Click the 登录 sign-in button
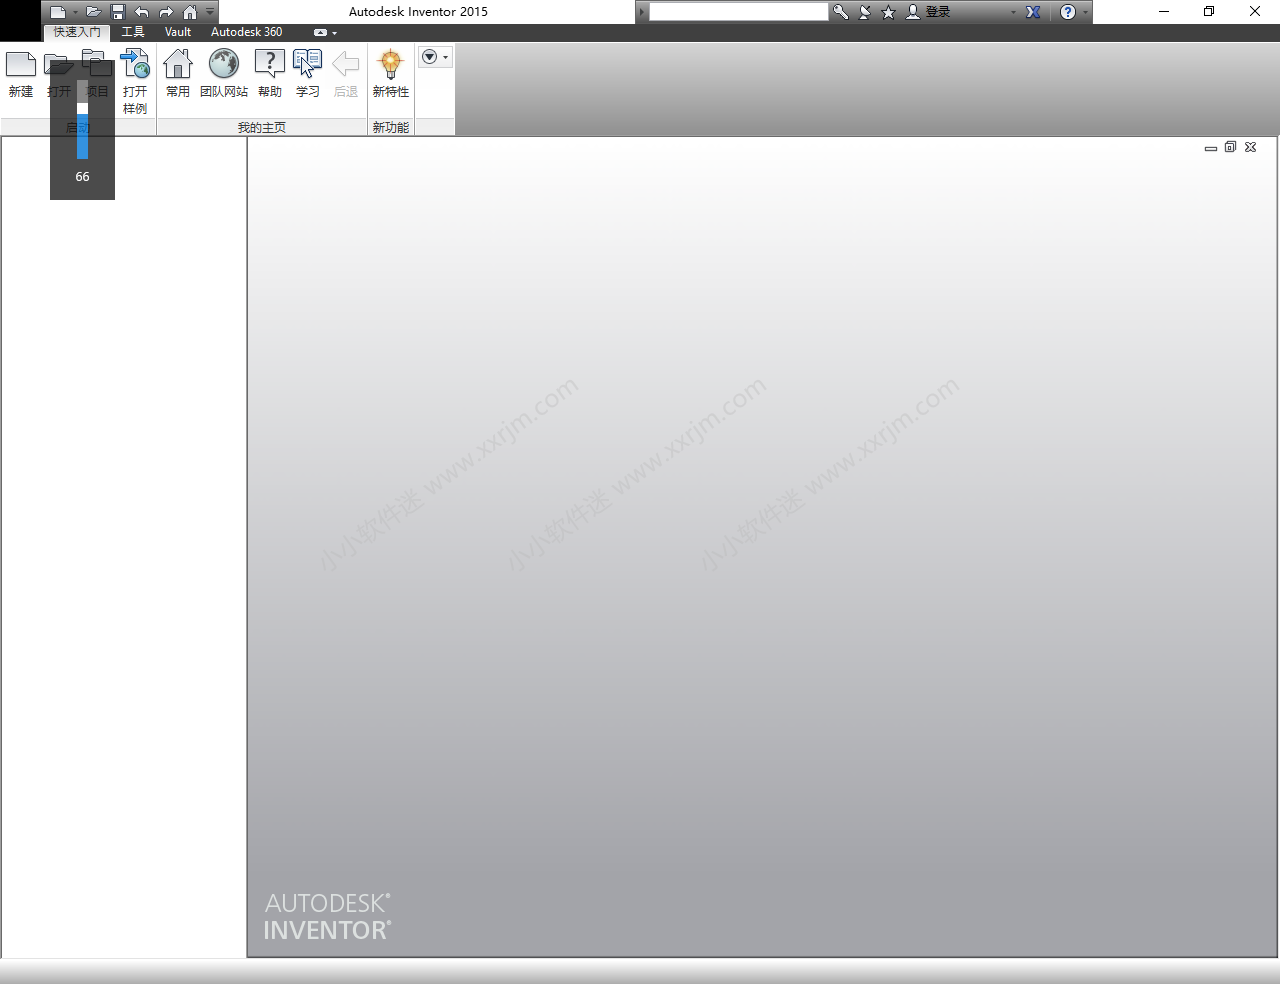 [x=930, y=12]
